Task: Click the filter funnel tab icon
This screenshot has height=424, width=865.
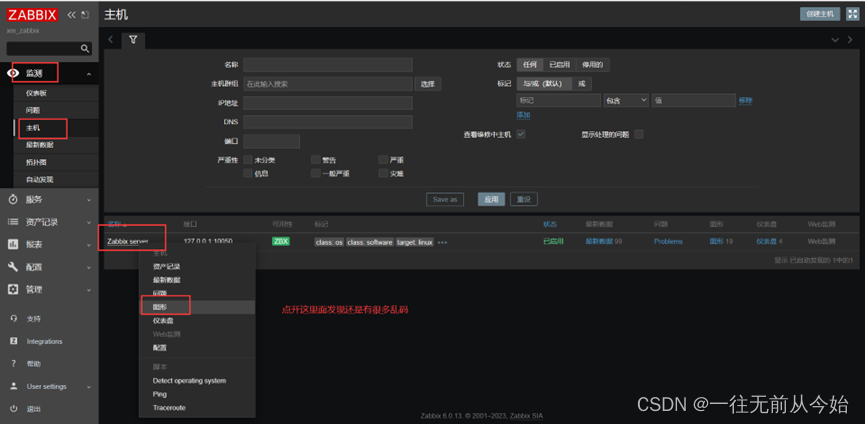Action: tap(133, 40)
